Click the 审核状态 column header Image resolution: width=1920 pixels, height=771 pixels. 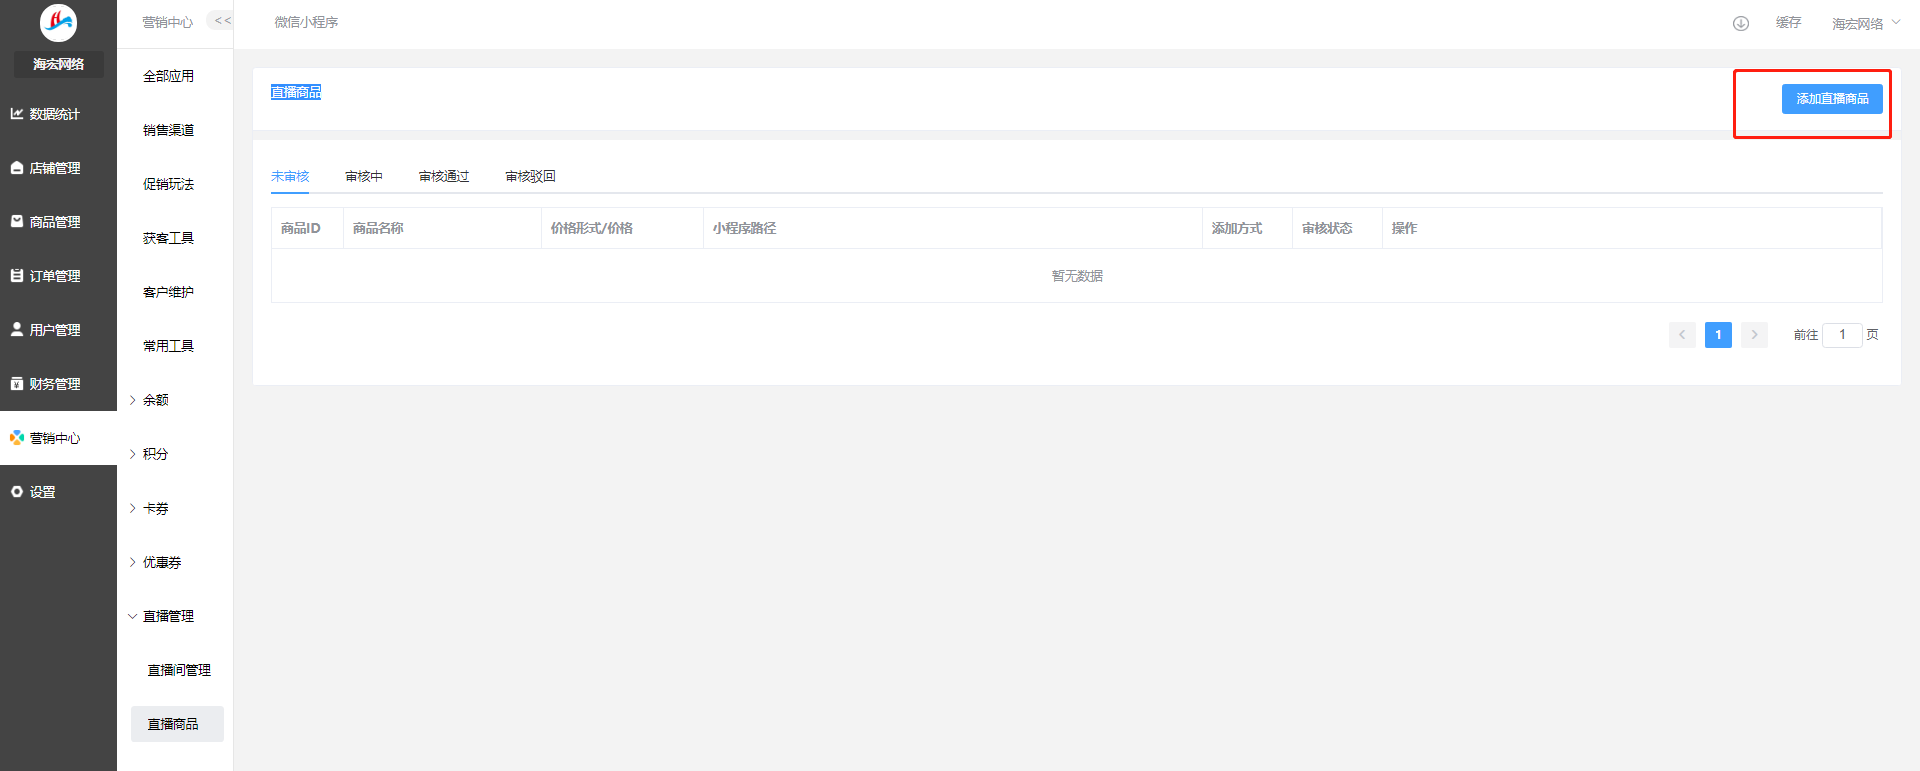coord(1337,228)
